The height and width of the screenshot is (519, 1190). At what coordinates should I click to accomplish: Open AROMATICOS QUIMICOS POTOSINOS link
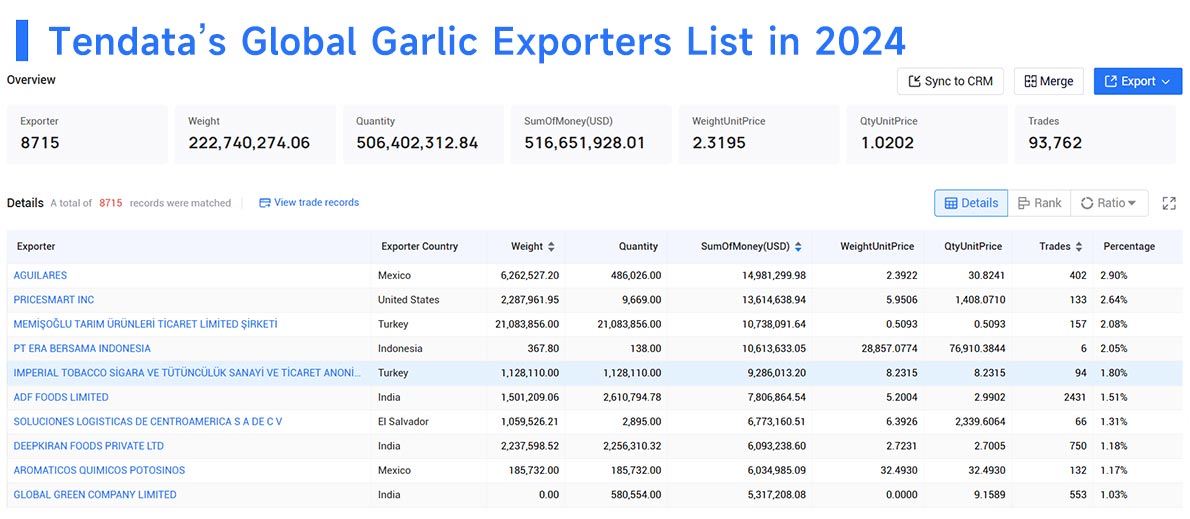click(x=99, y=470)
